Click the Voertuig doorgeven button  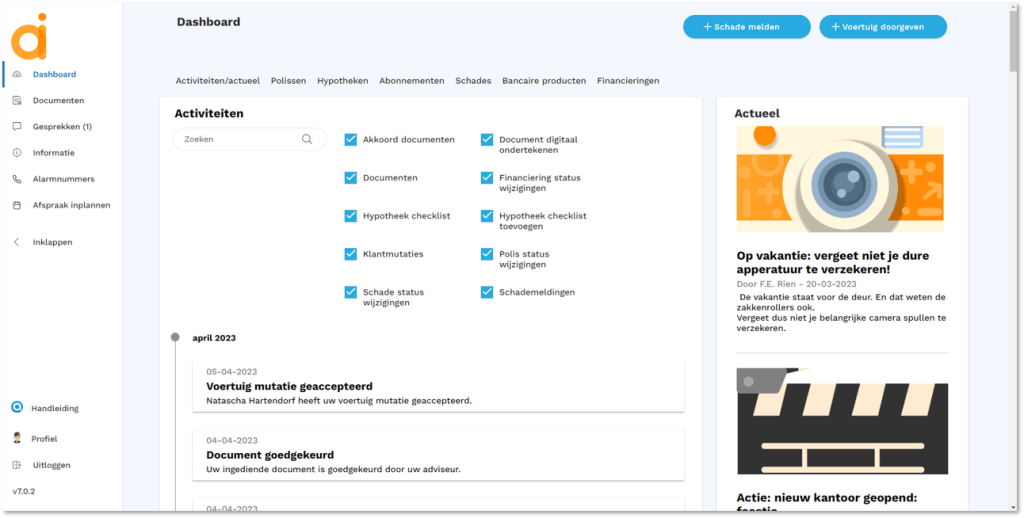[x=883, y=27]
